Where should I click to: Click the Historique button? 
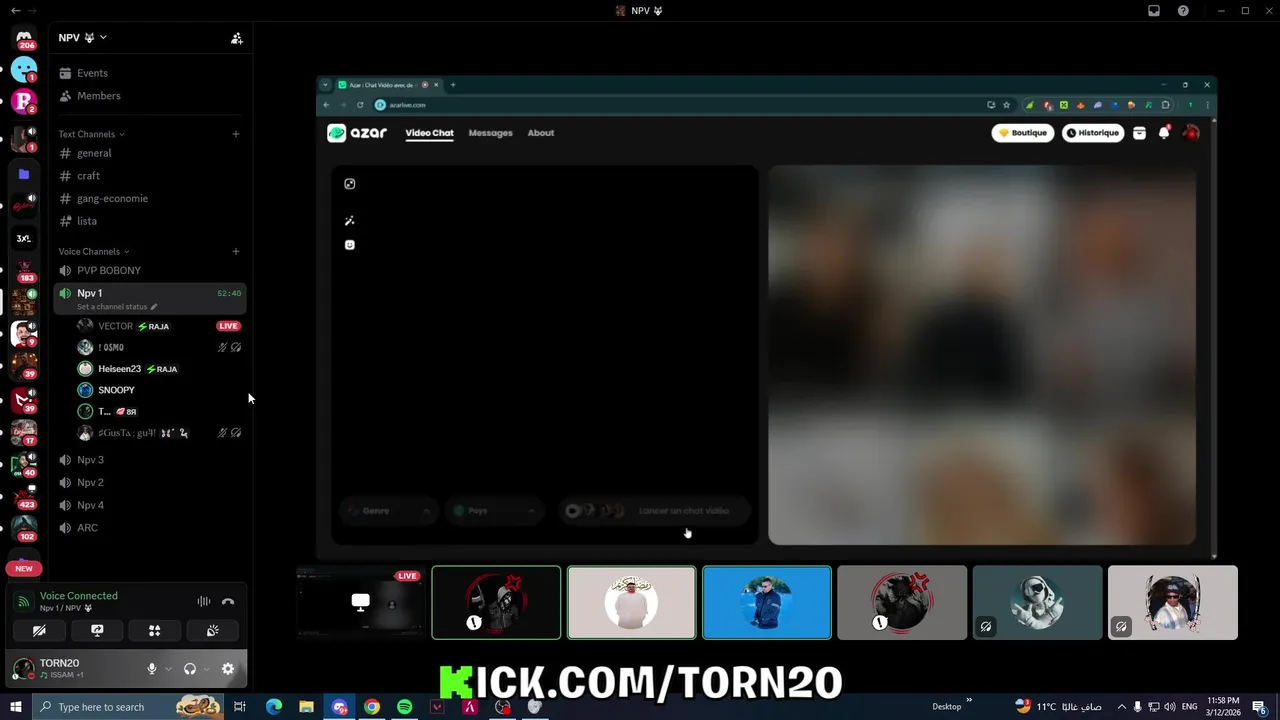click(x=1093, y=133)
